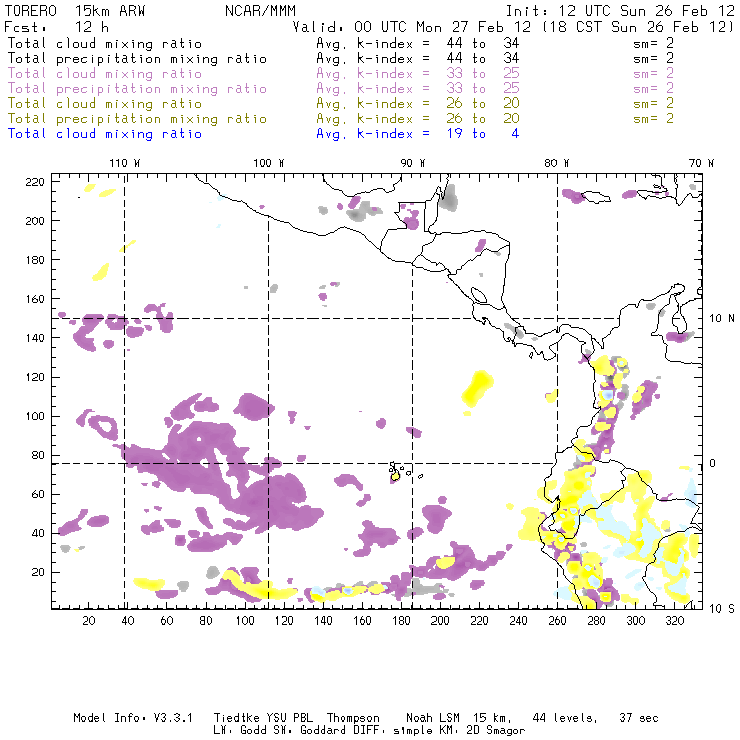Click 'Goddard DIFF' text in footer
The height and width of the screenshot is (740, 740).
point(340,730)
